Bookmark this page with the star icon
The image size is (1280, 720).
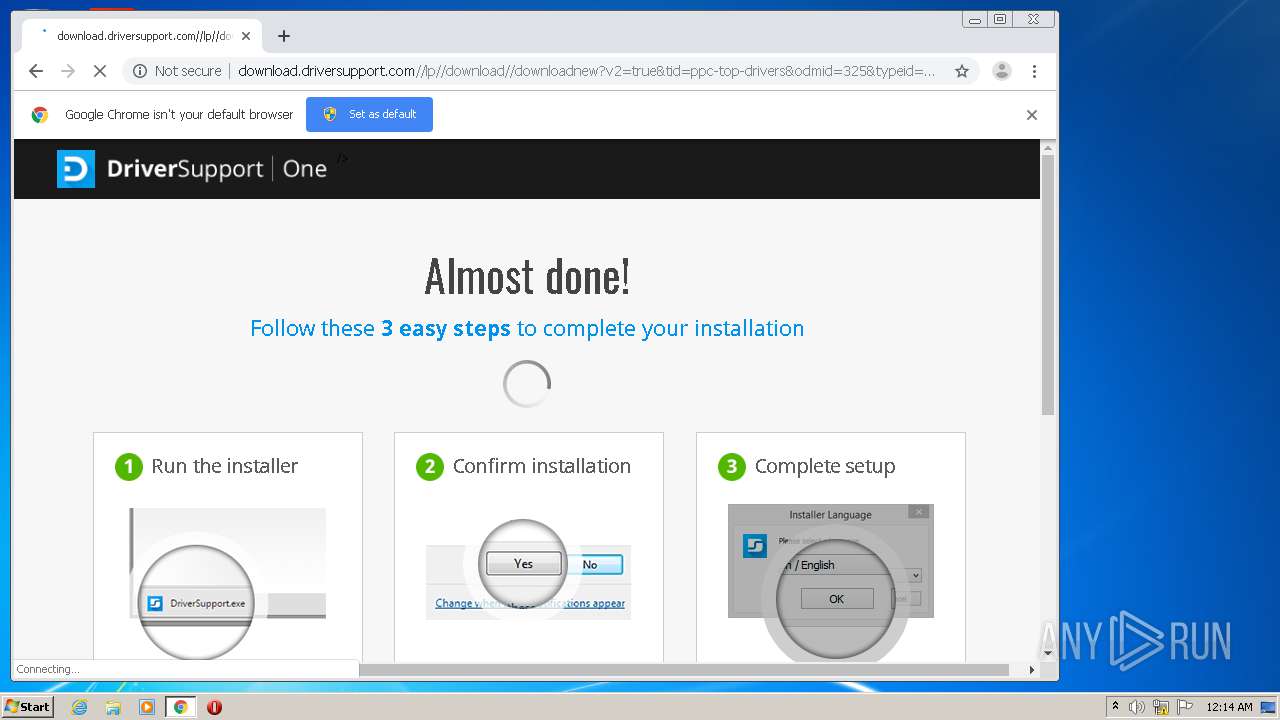(x=962, y=71)
